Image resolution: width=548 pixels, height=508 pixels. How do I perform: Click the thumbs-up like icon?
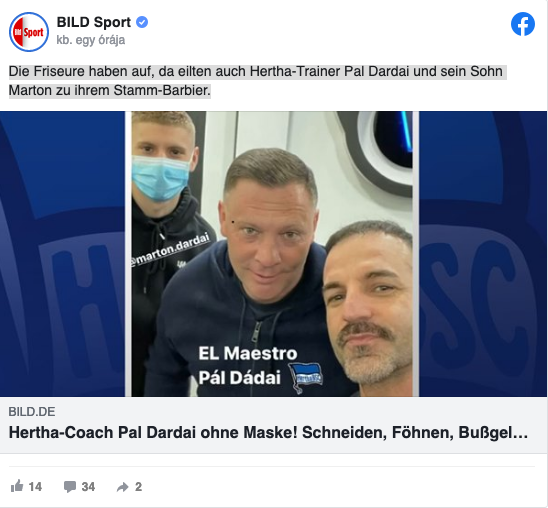coord(17,486)
